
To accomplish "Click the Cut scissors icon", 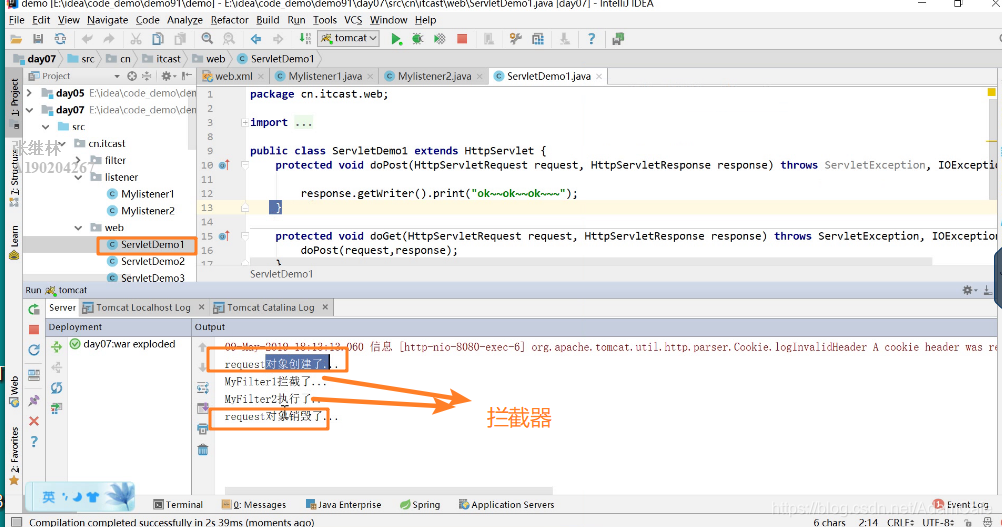I will pos(135,39).
